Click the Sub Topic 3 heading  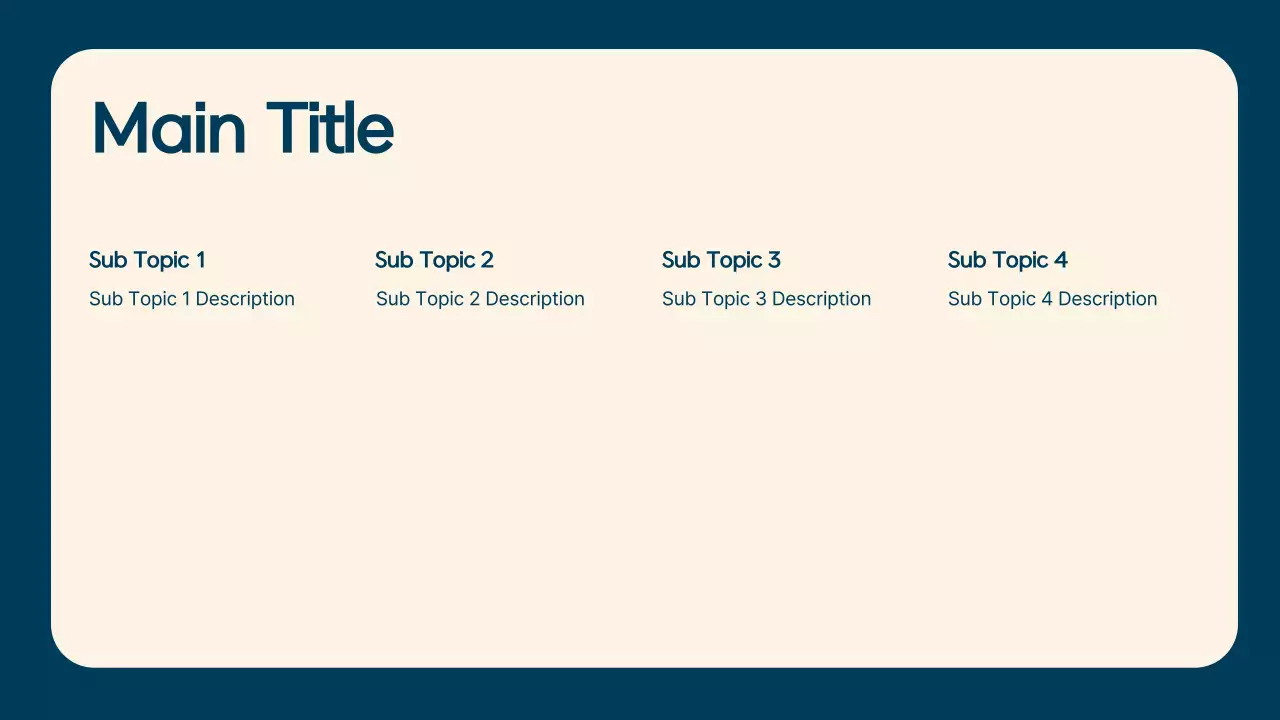(721, 260)
